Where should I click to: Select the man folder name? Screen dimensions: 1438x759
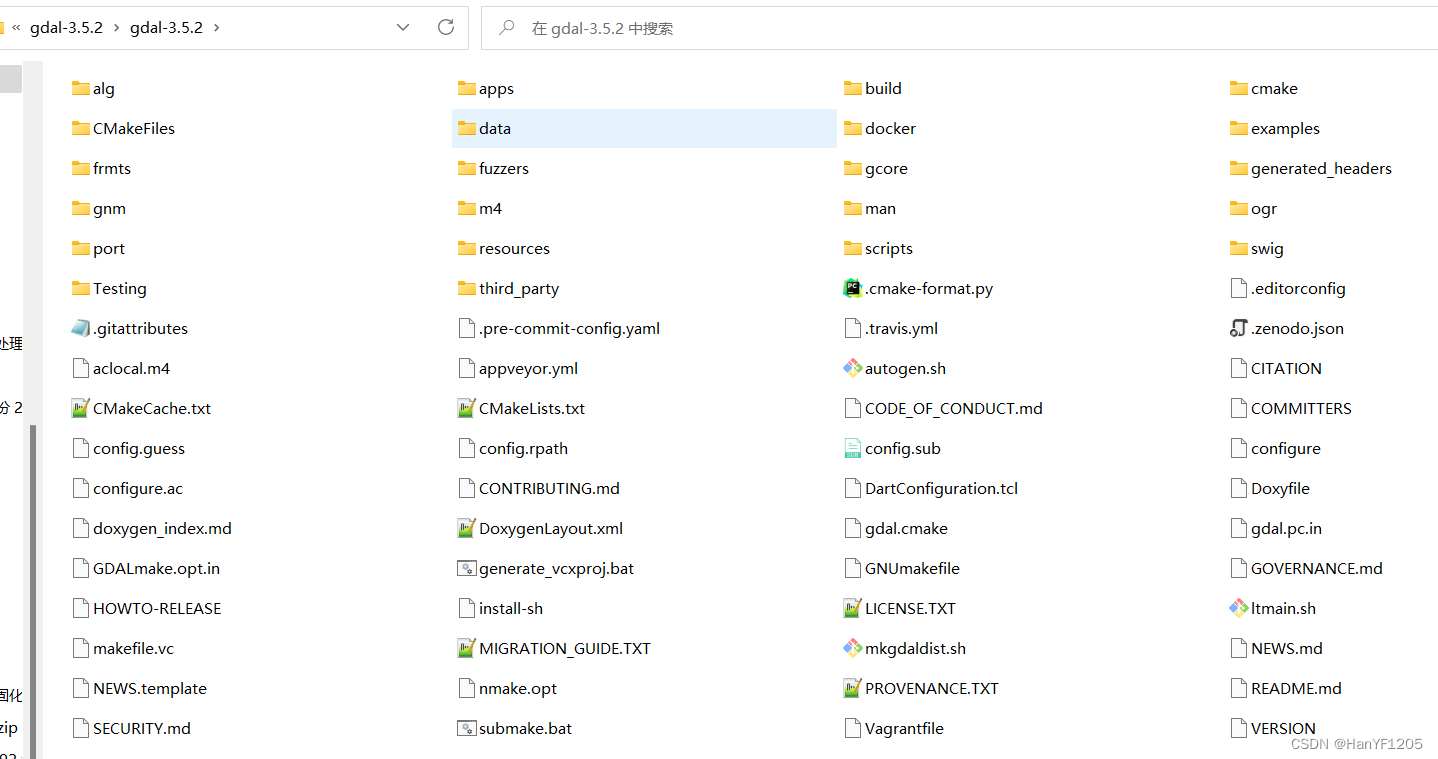coord(880,208)
